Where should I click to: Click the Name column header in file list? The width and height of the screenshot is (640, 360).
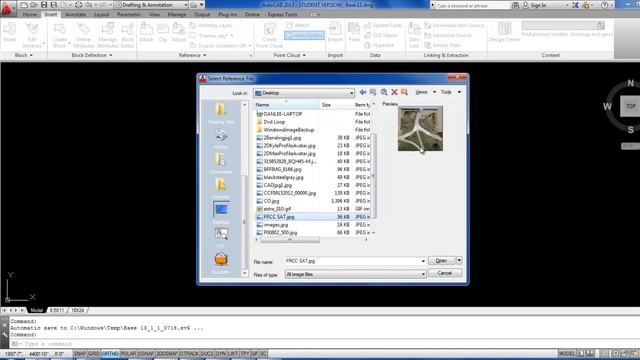pos(287,105)
